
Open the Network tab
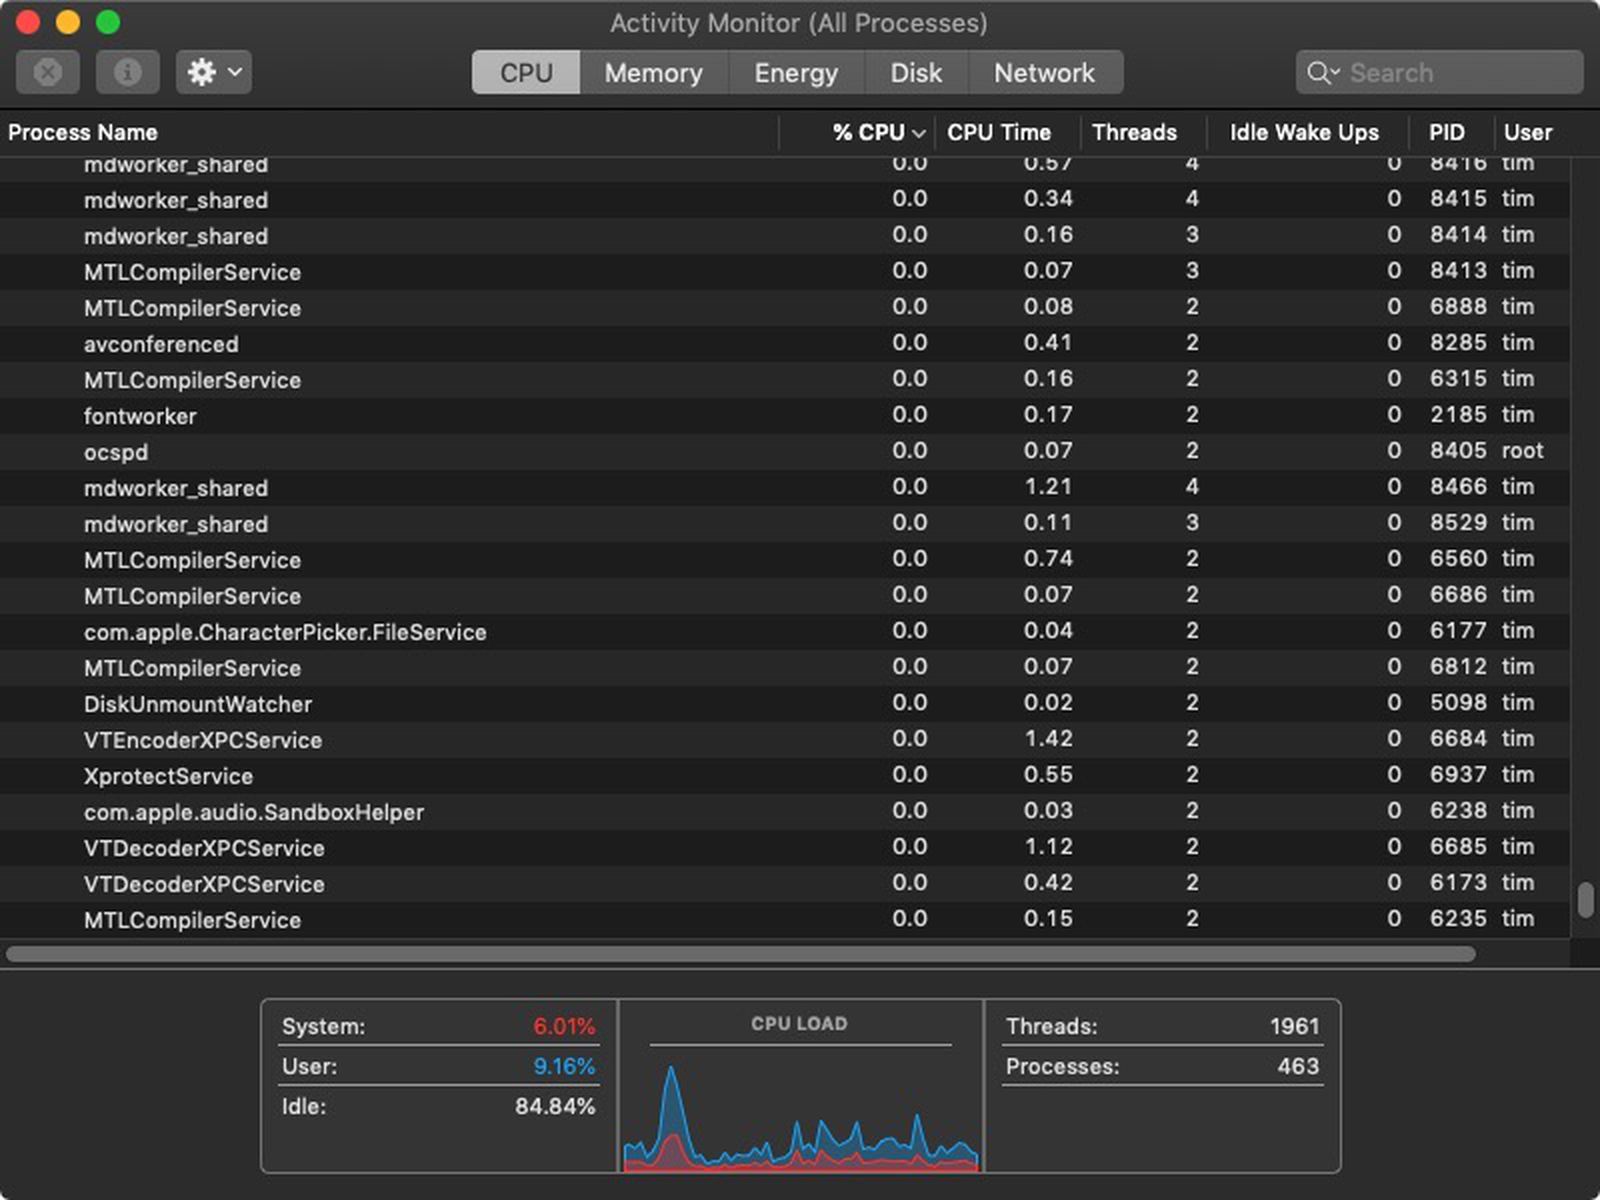1043,72
